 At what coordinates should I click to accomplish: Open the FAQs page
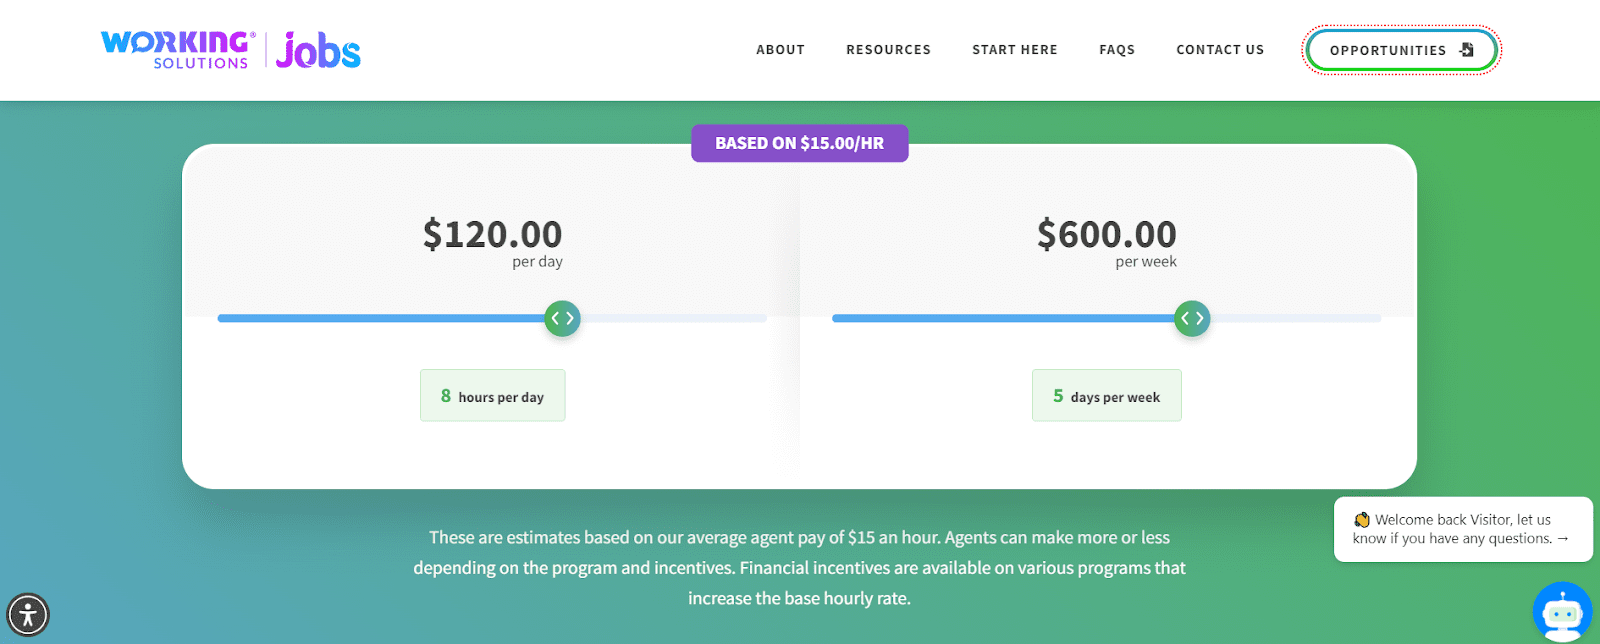1116,50
